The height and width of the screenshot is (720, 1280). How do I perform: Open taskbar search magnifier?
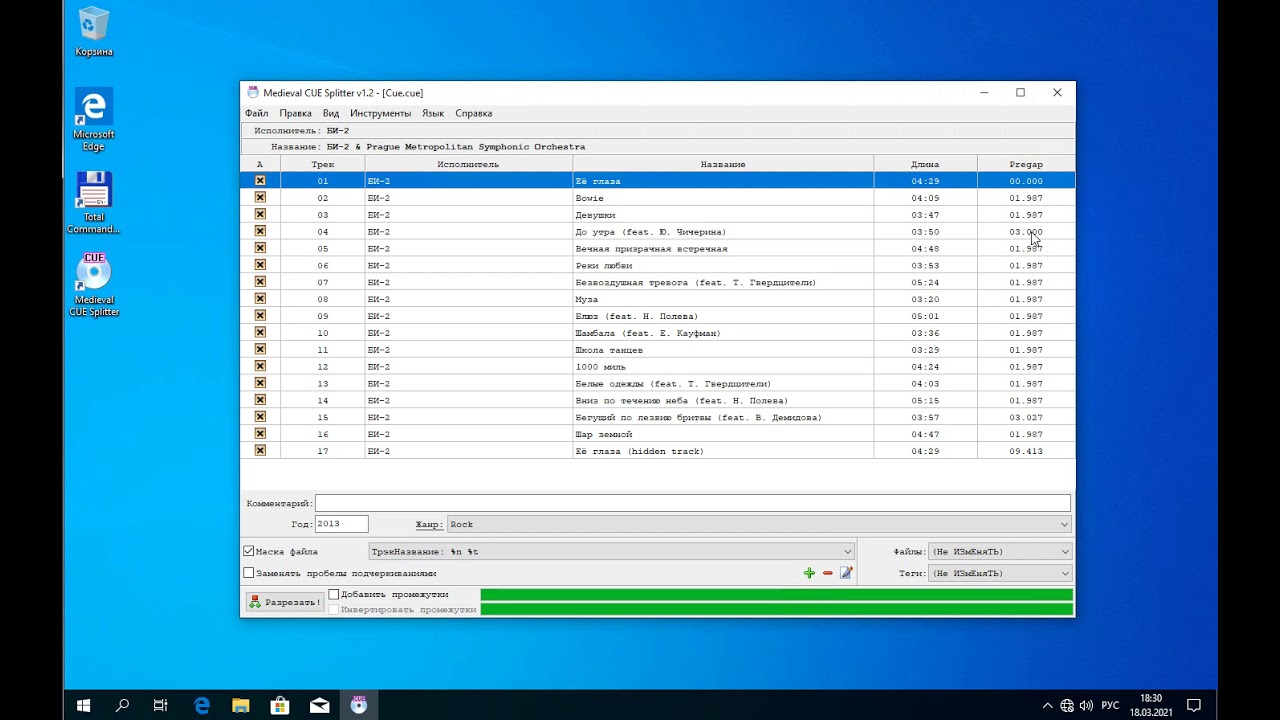122,705
